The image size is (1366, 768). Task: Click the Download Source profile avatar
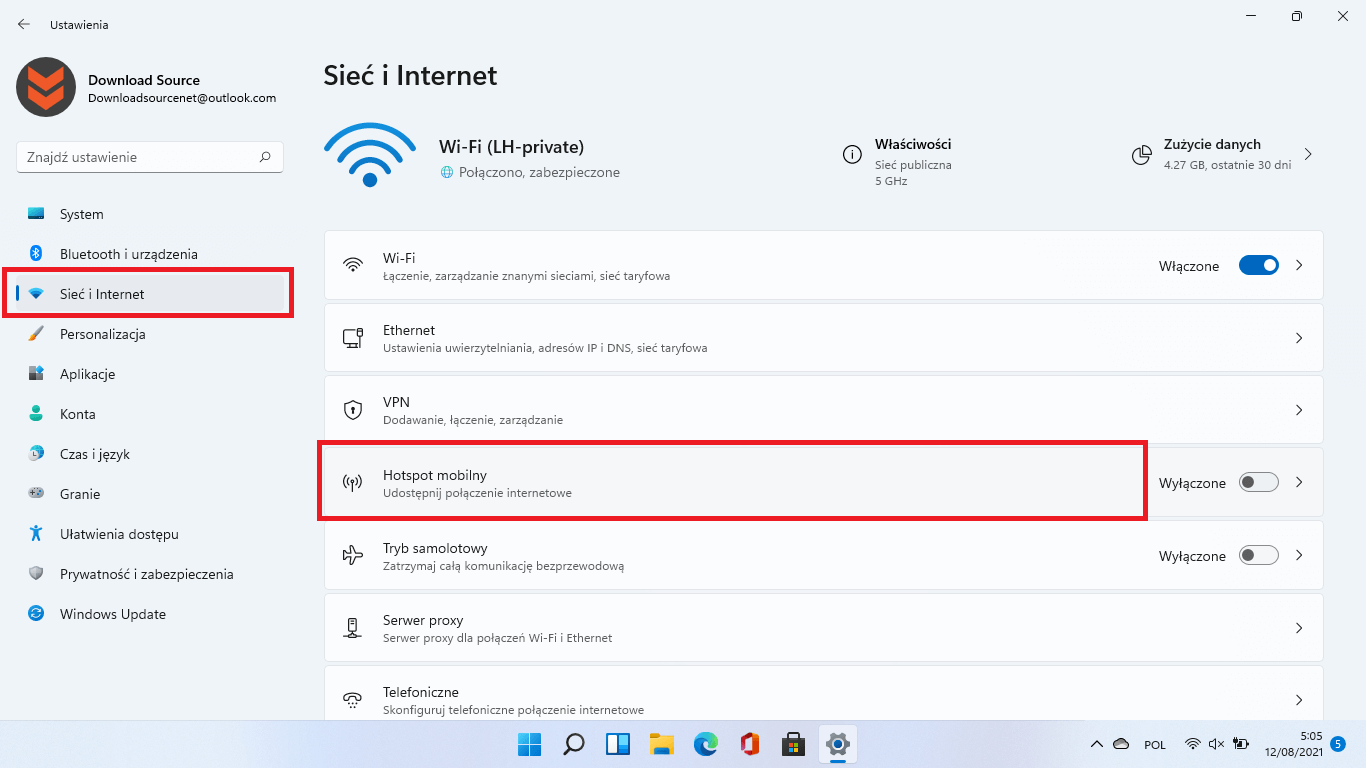tap(46, 87)
